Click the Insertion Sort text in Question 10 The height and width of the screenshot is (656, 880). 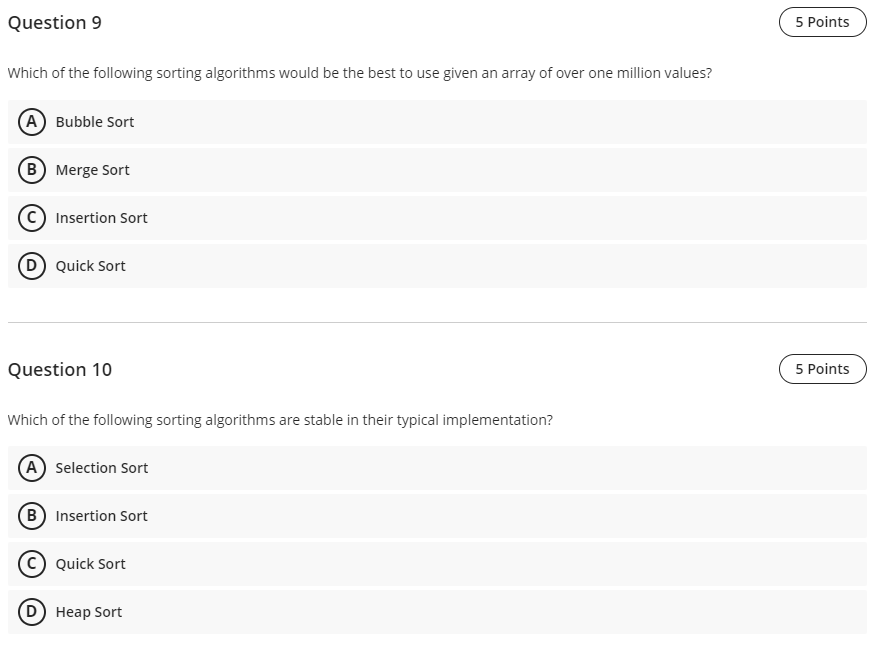point(102,516)
